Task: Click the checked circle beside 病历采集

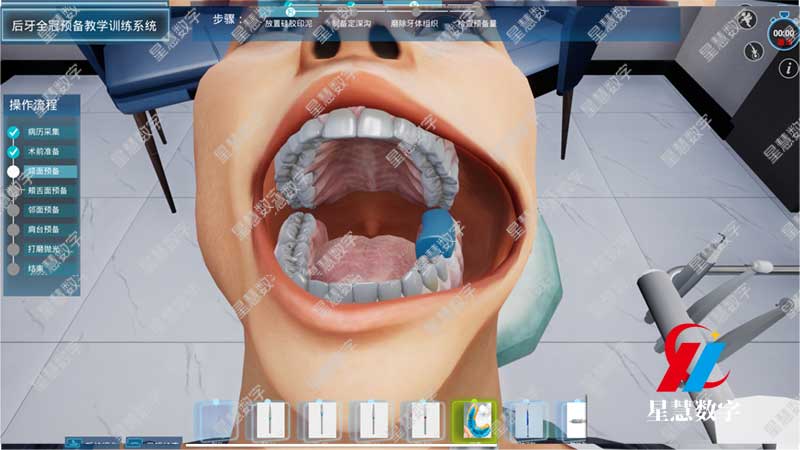Action: 13,132
